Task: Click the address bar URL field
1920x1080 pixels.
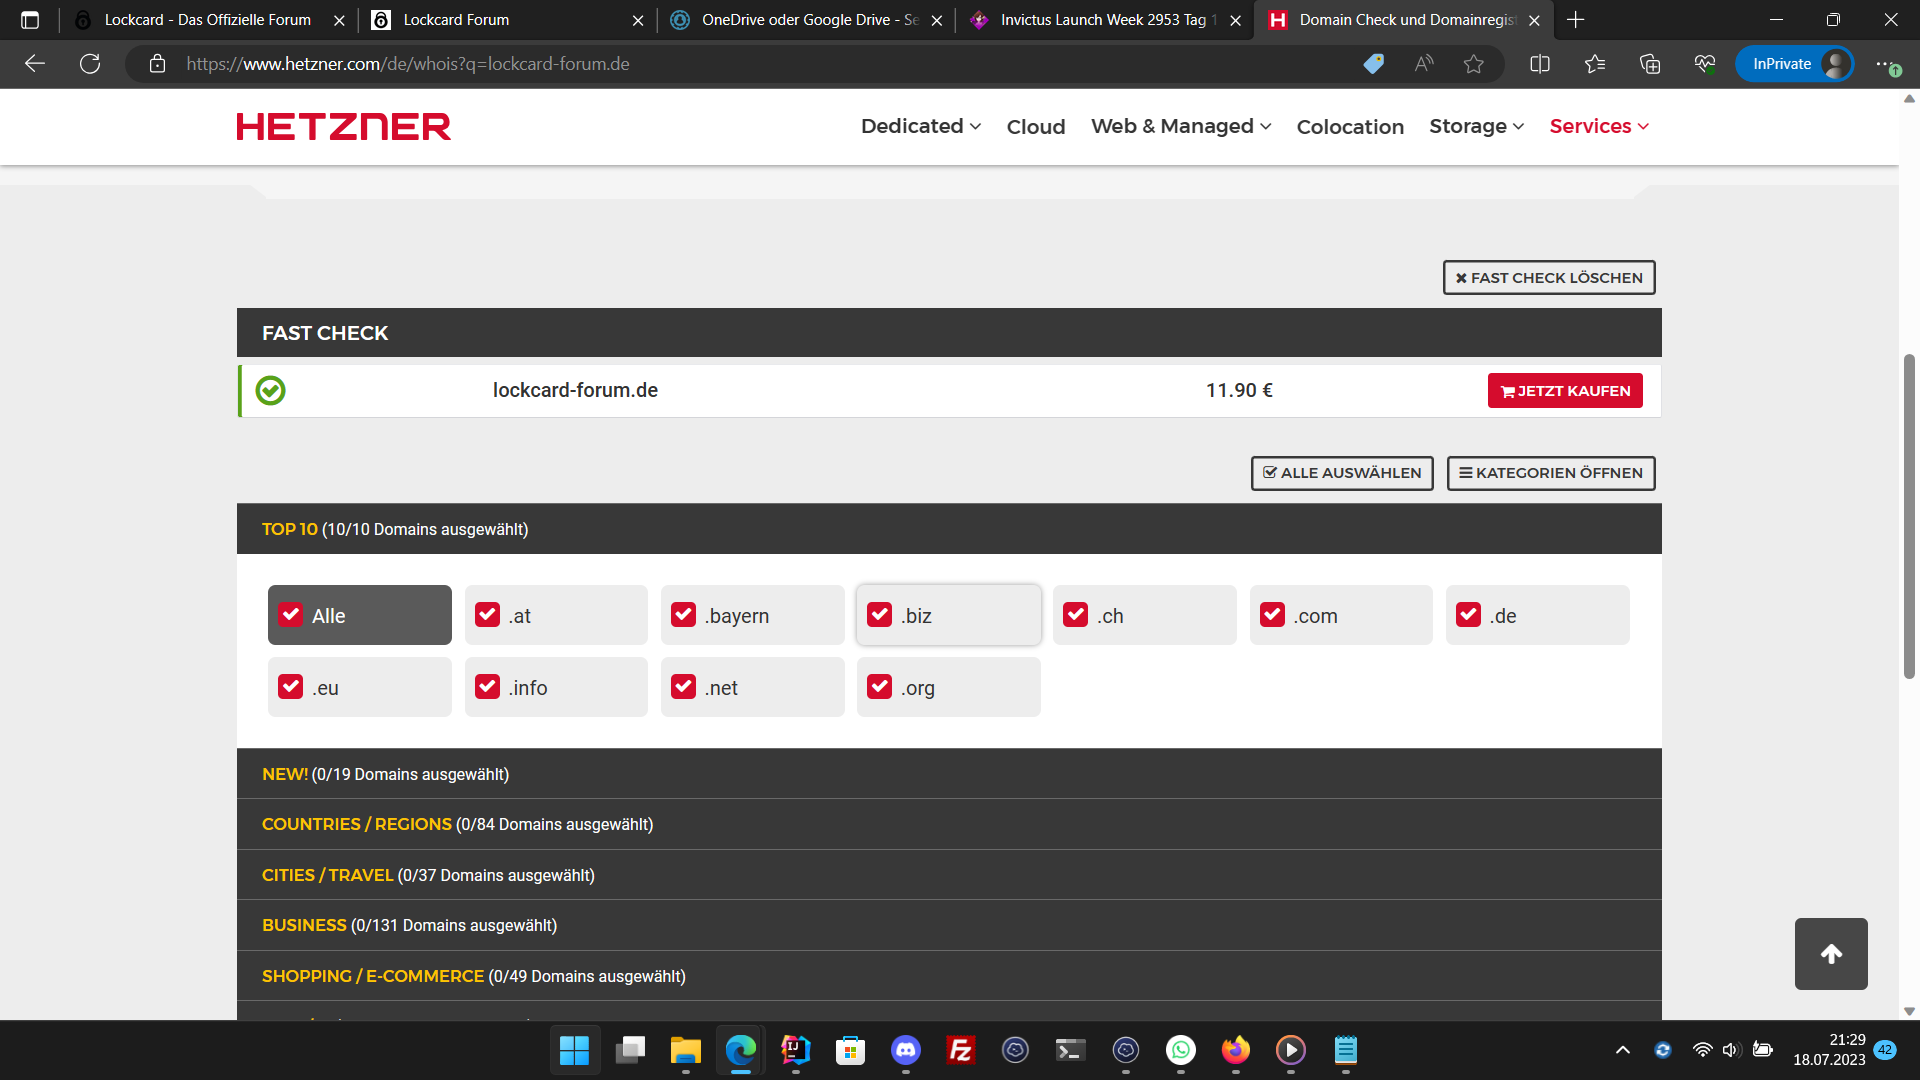Action: click(x=760, y=64)
